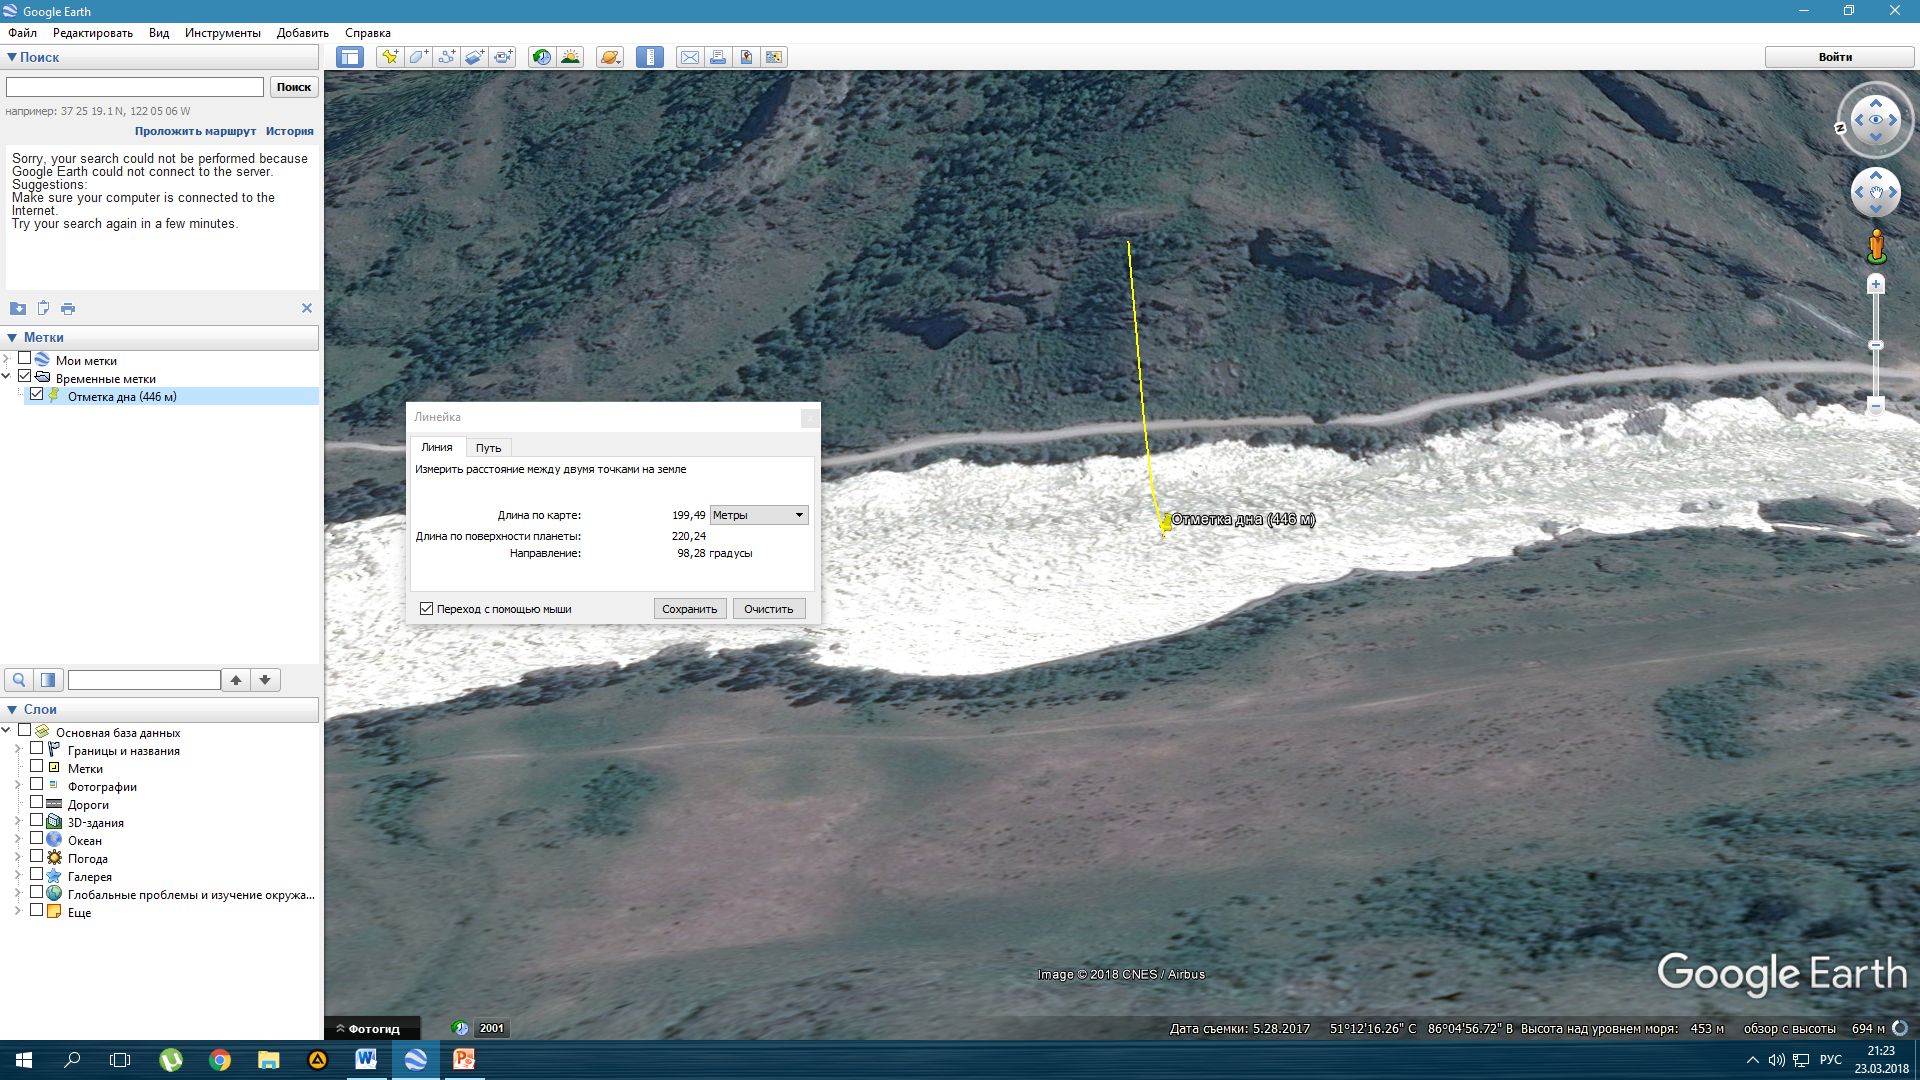Collapse the Слои panel
Image resolution: width=1920 pixels, height=1080 pixels.
[12, 710]
